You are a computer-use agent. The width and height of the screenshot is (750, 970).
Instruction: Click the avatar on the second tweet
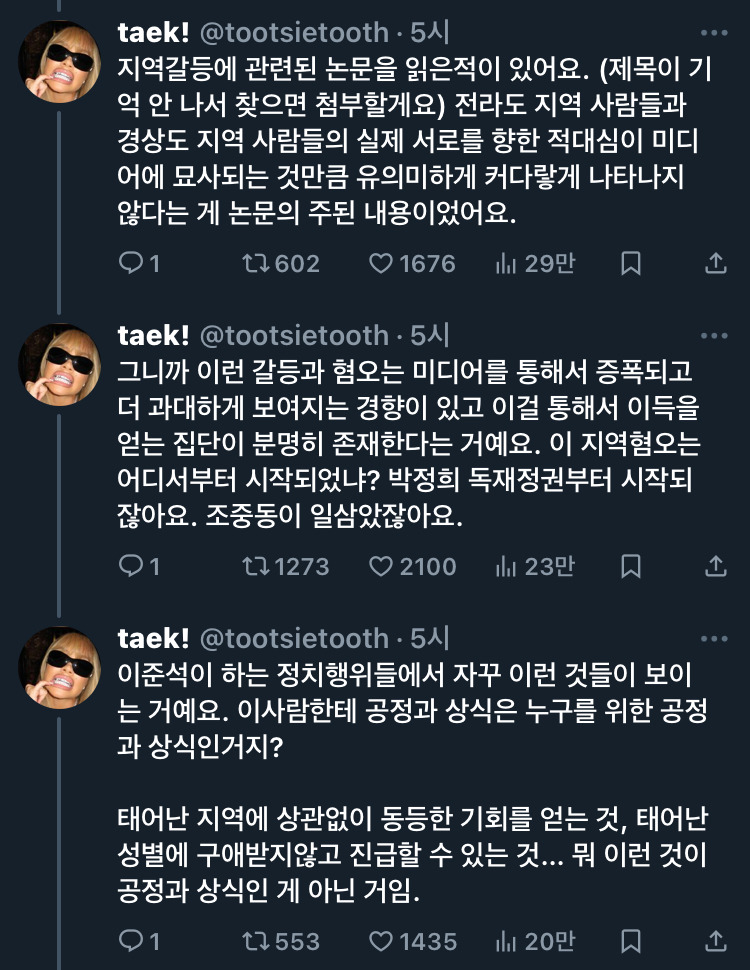pos(58,364)
